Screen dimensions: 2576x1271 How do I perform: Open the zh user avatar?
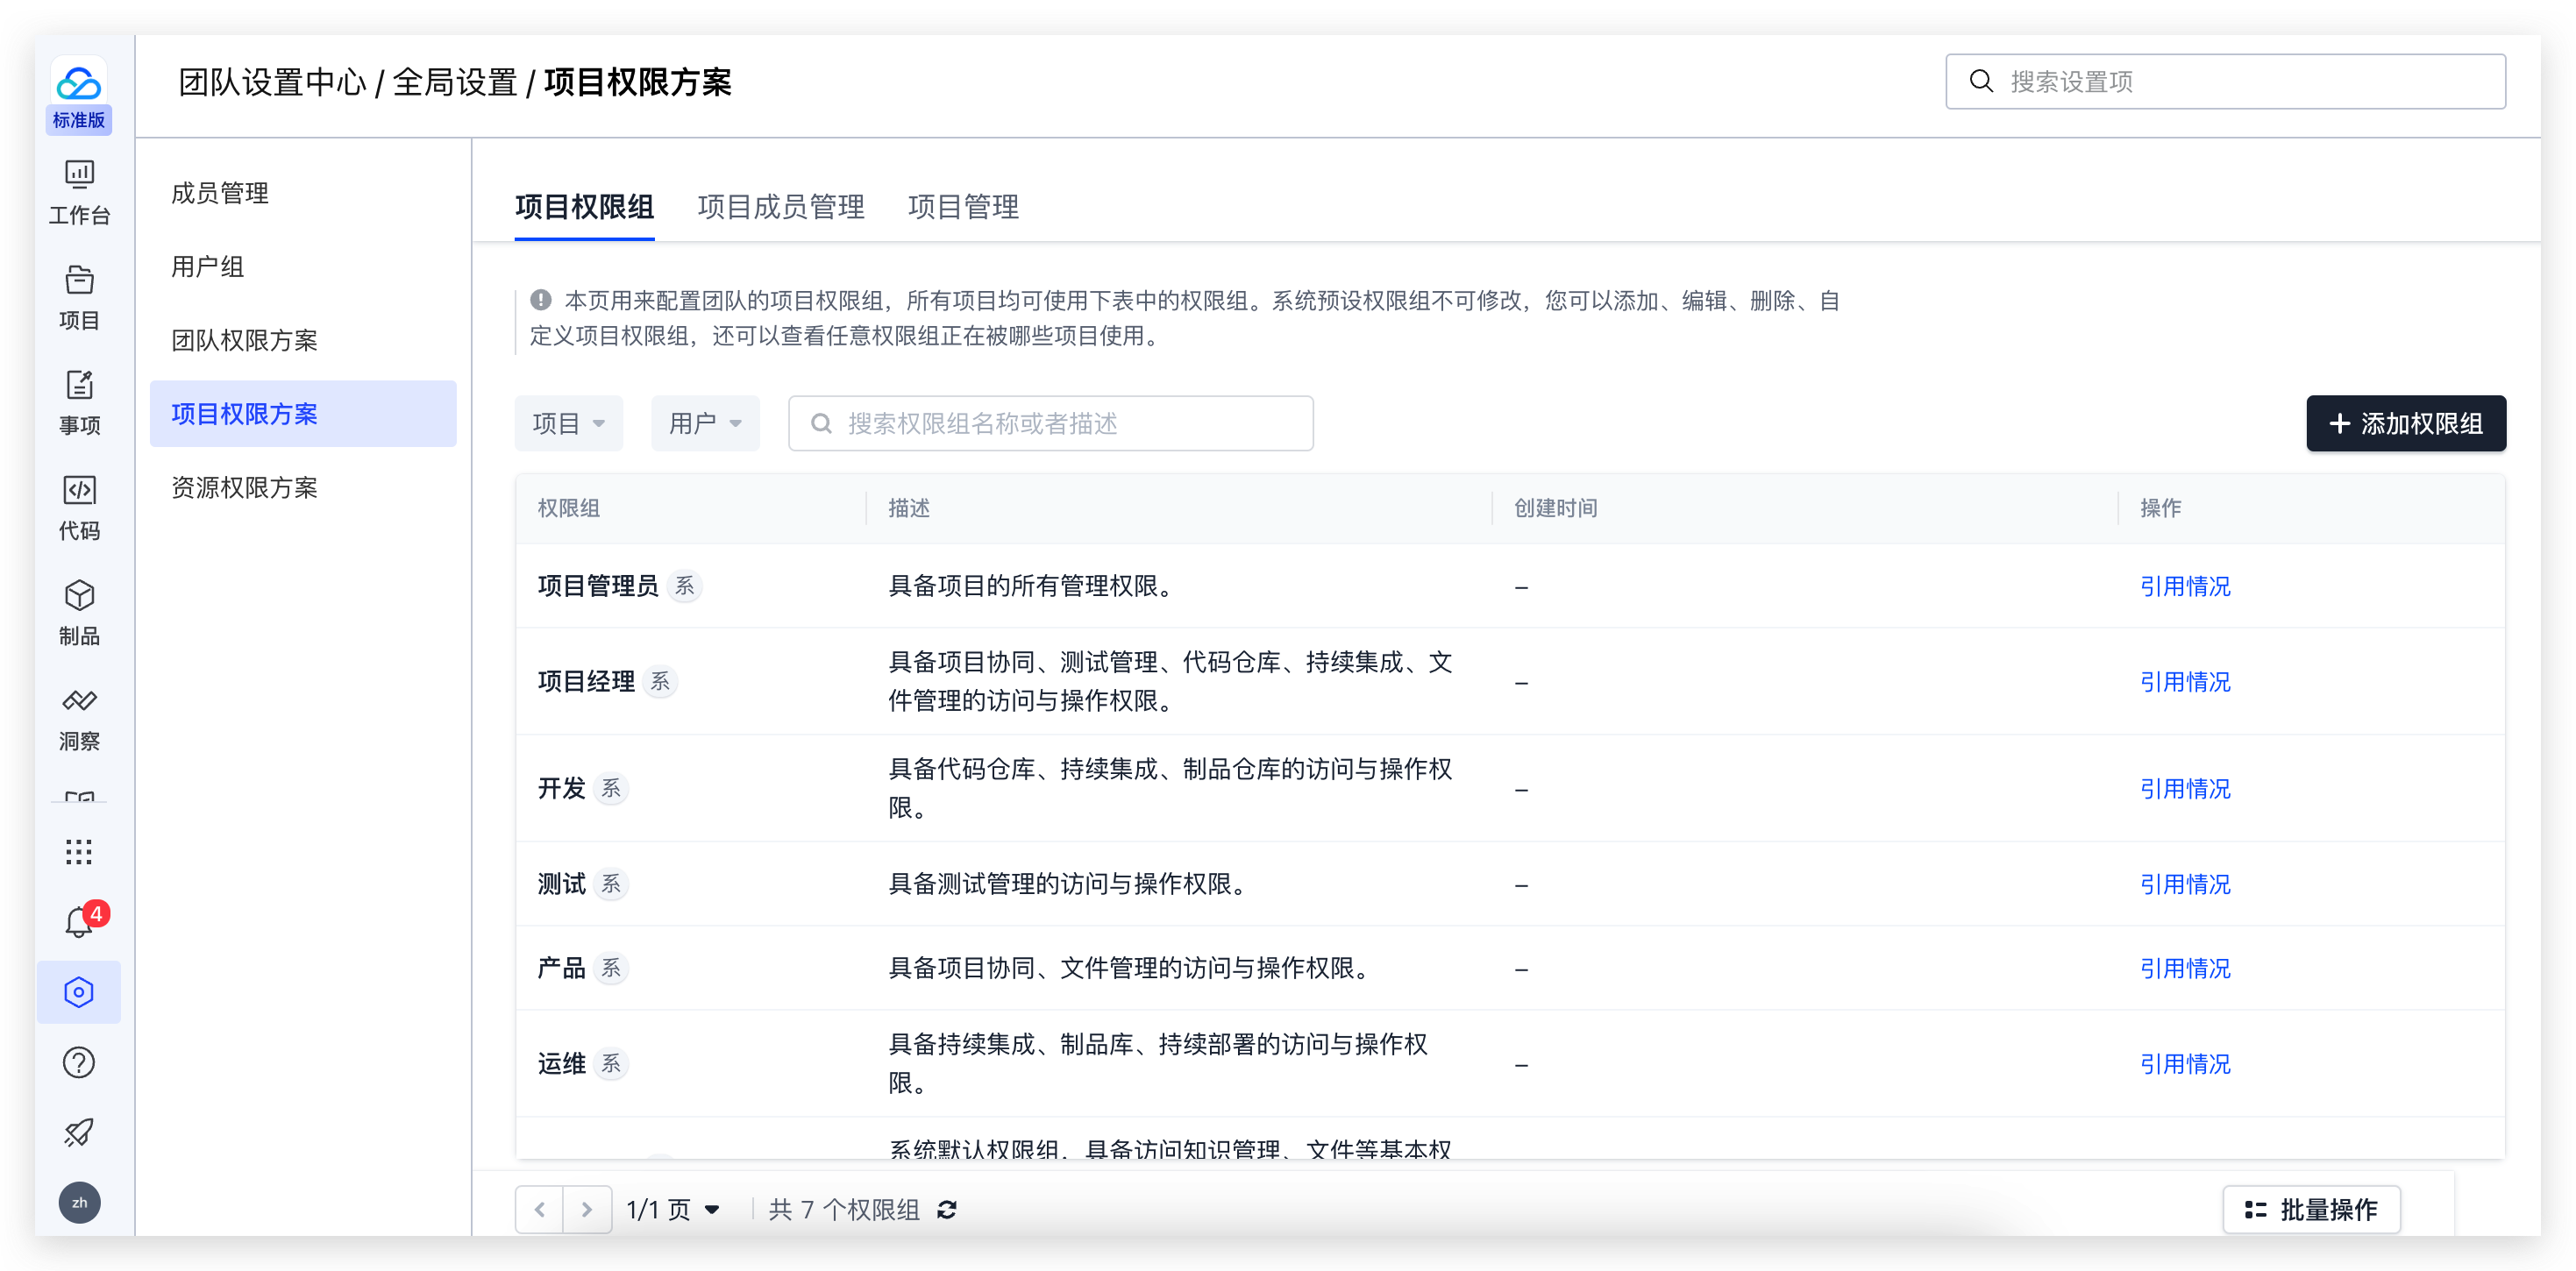[79, 1202]
